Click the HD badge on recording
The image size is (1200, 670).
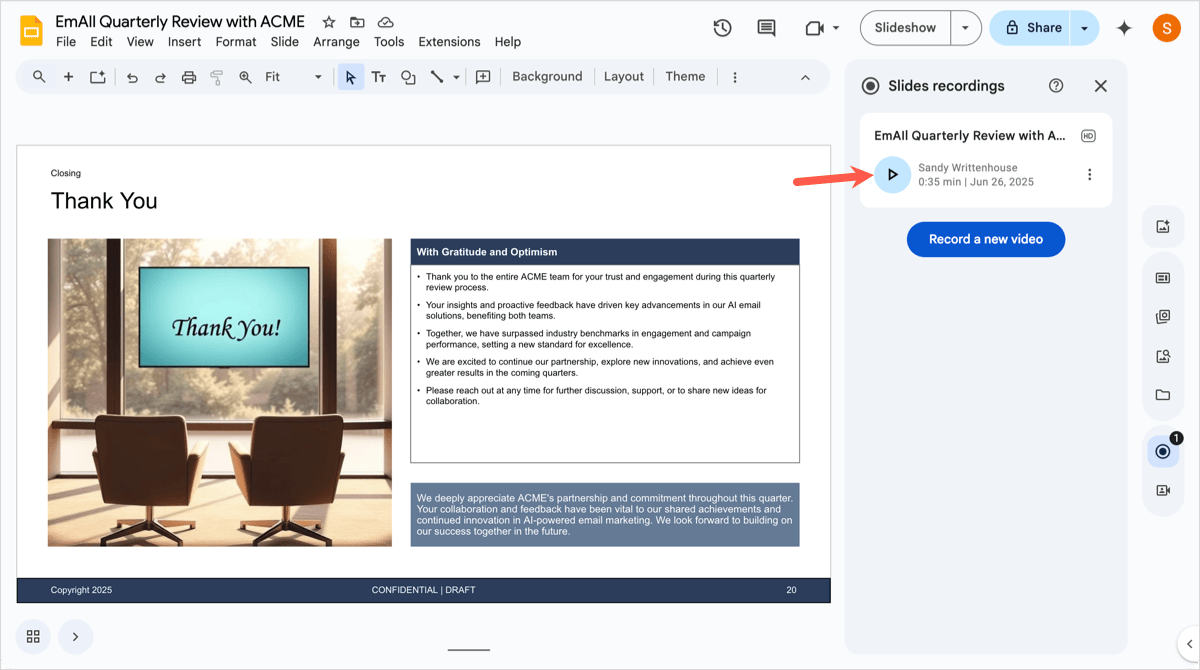1088,136
